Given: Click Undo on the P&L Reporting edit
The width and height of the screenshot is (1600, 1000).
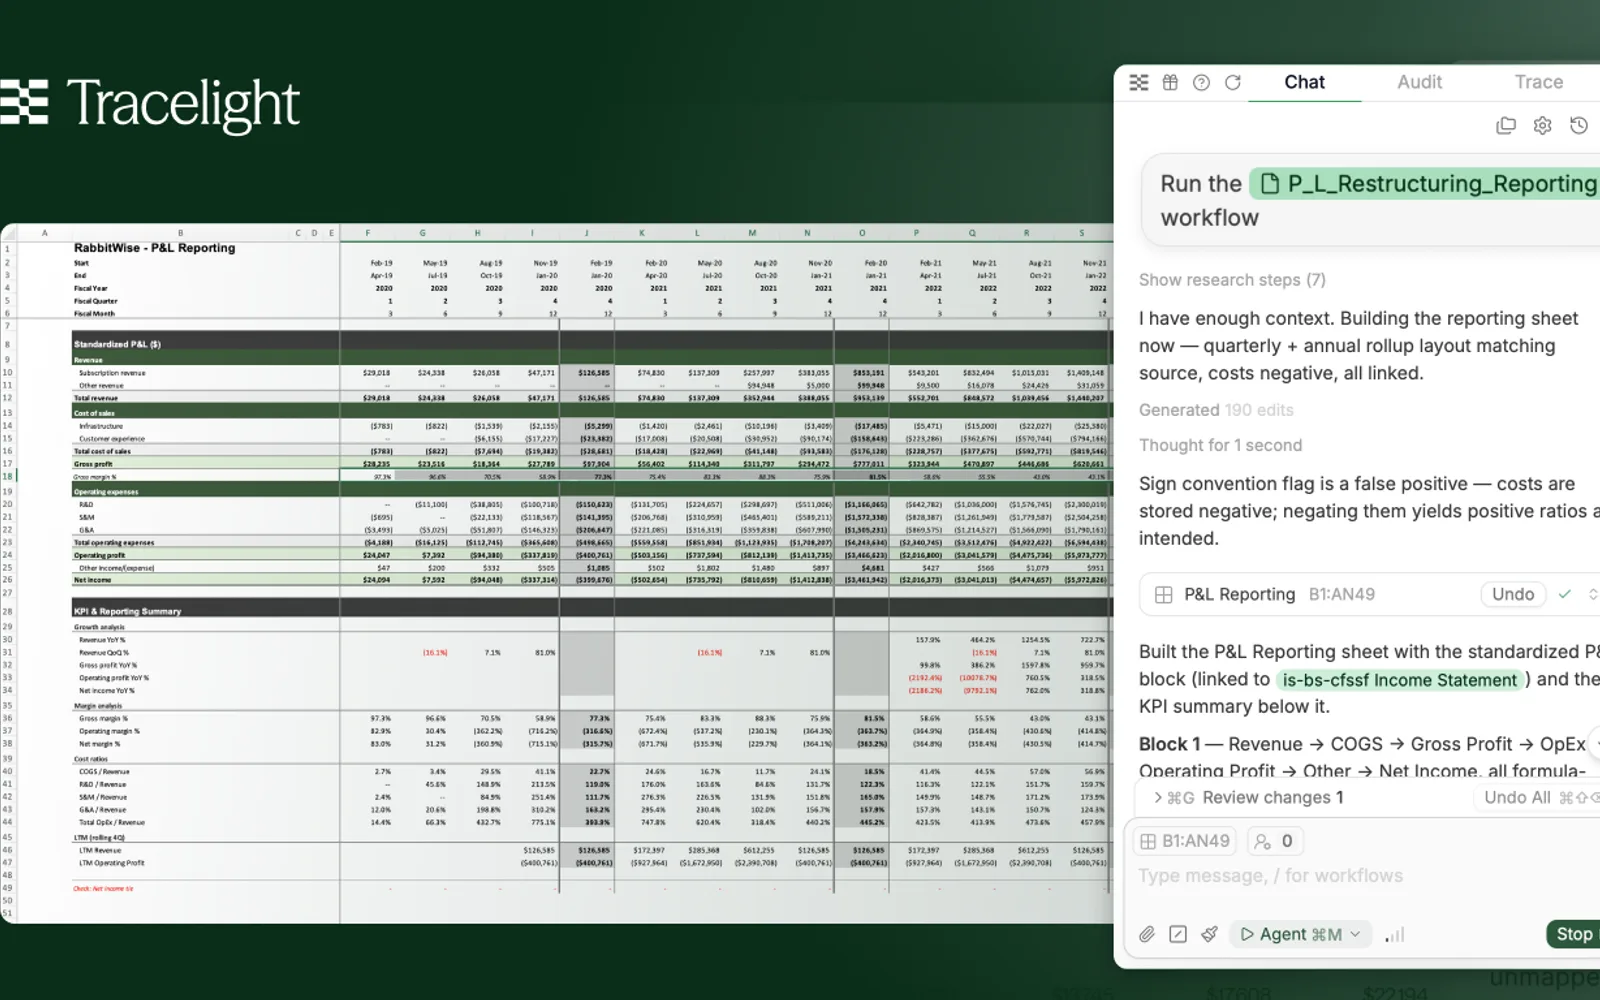Looking at the screenshot, I should tap(1512, 594).
